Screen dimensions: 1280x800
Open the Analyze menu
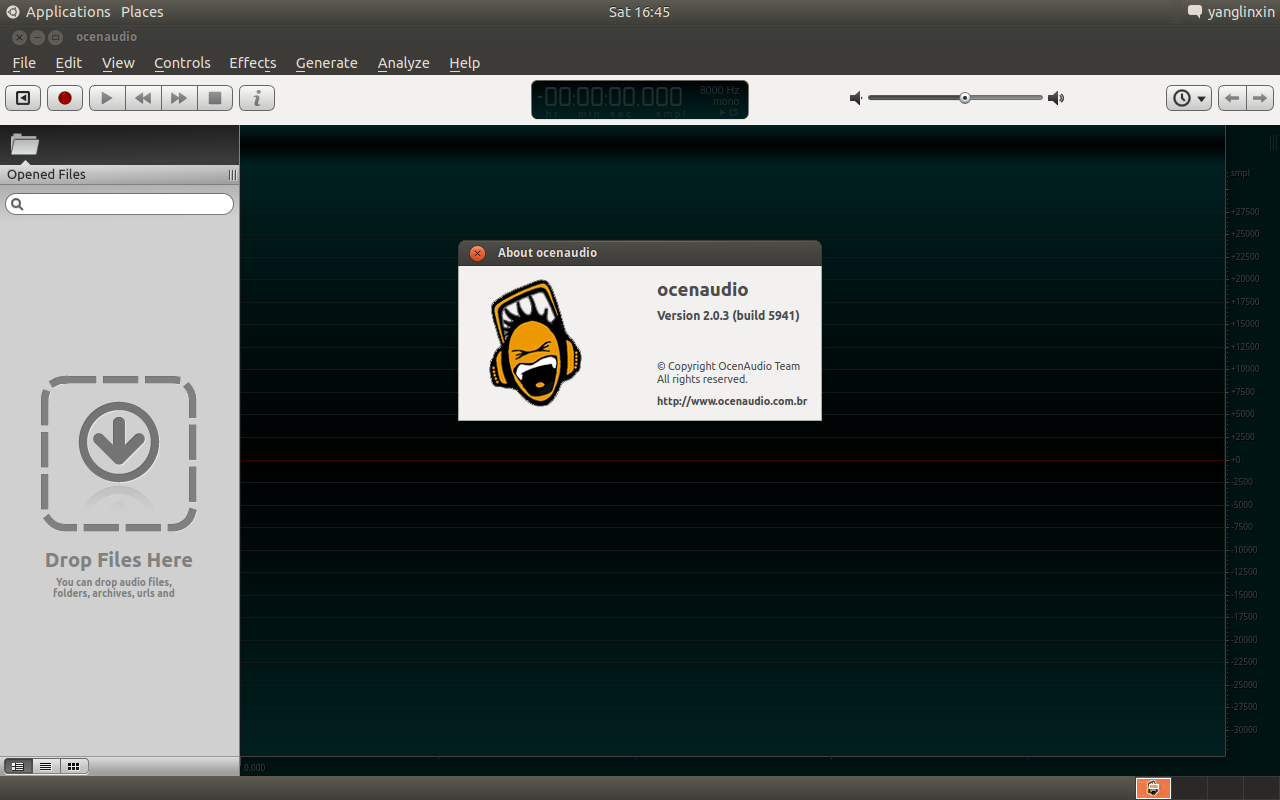[x=404, y=63]
